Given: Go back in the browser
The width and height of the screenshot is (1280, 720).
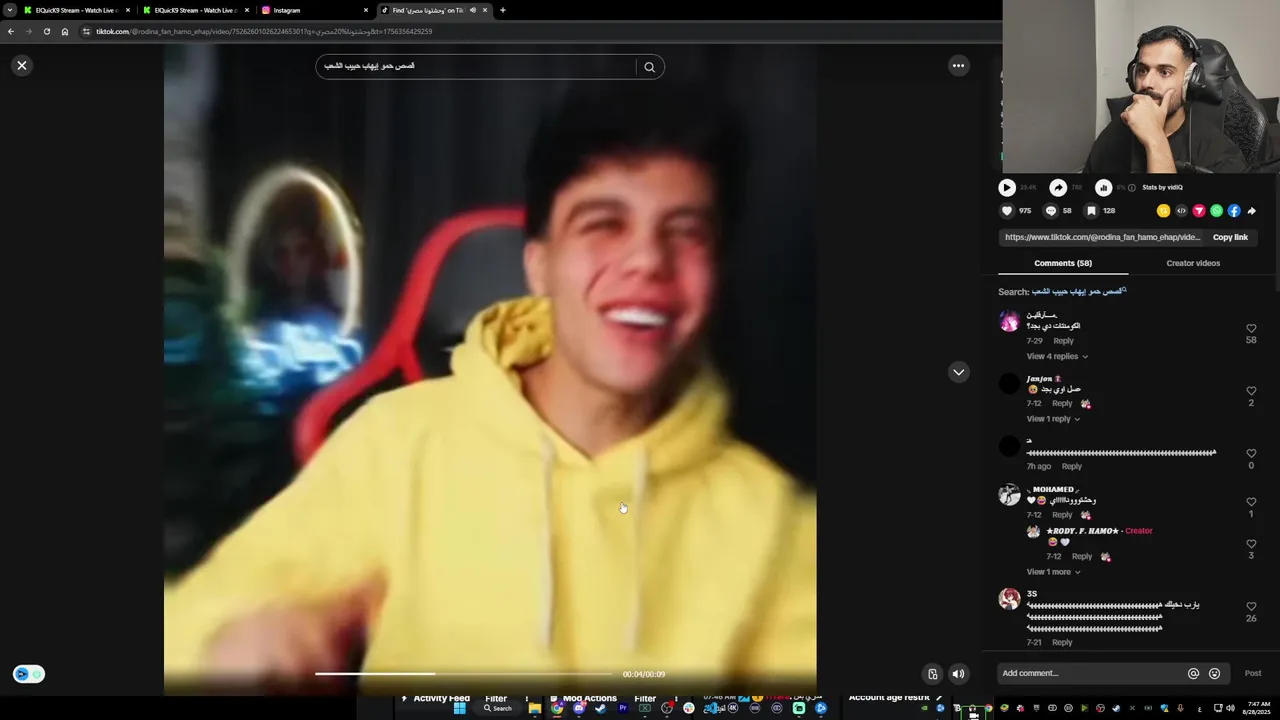Looking at the screenshot, I should 10,31.
